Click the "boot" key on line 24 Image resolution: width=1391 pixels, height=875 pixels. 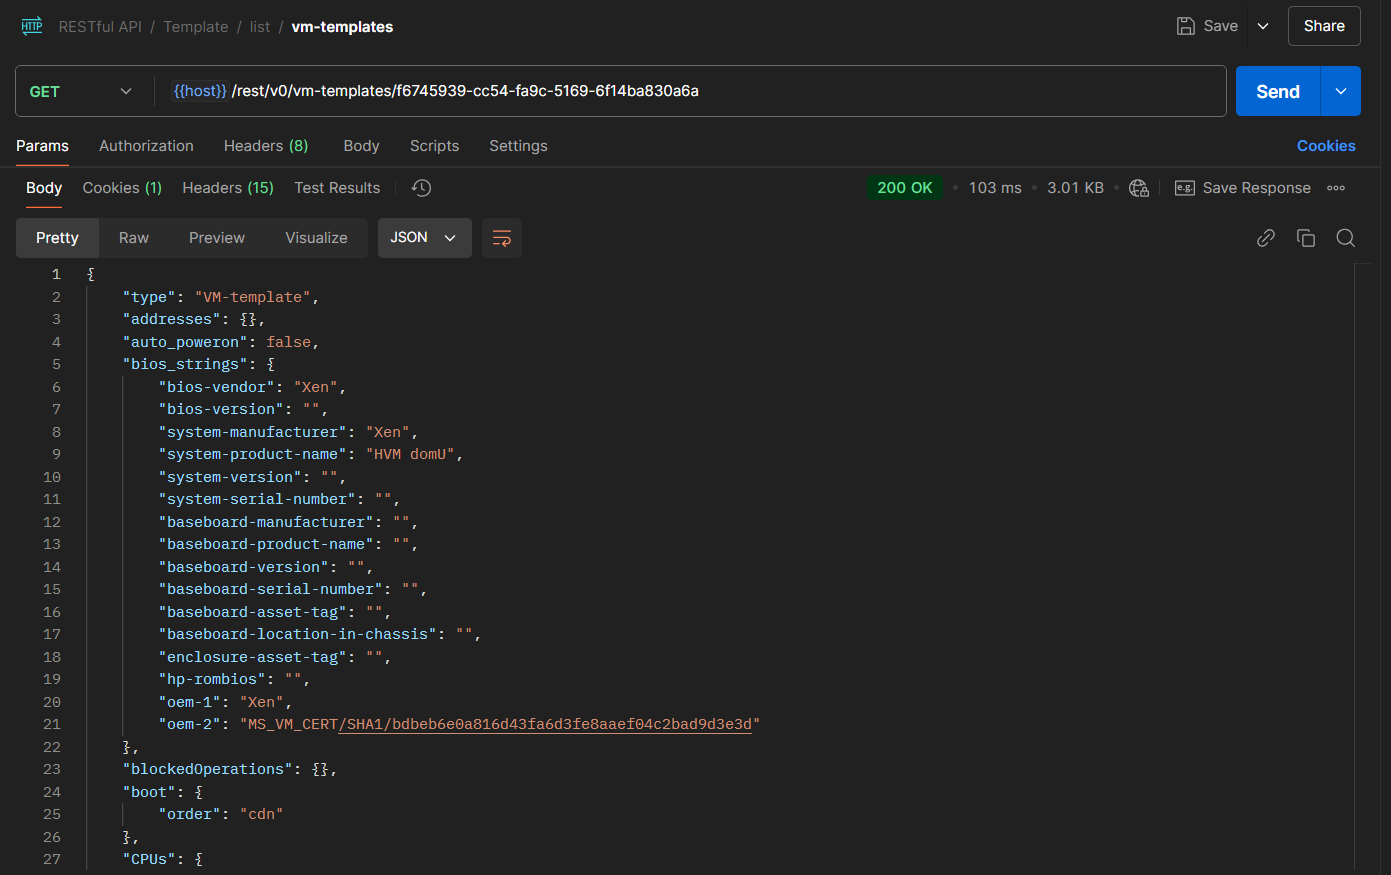(x=149, y=792)
